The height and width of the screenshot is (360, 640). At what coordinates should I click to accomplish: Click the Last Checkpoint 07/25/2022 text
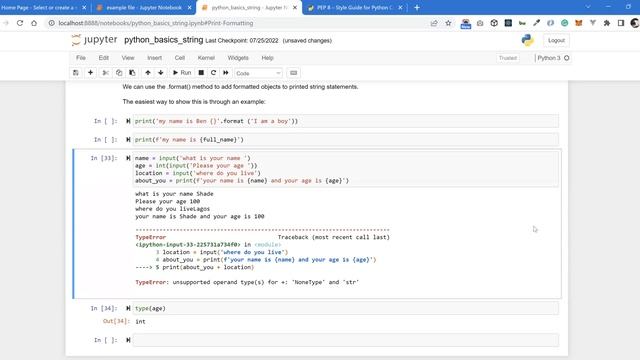242,41
